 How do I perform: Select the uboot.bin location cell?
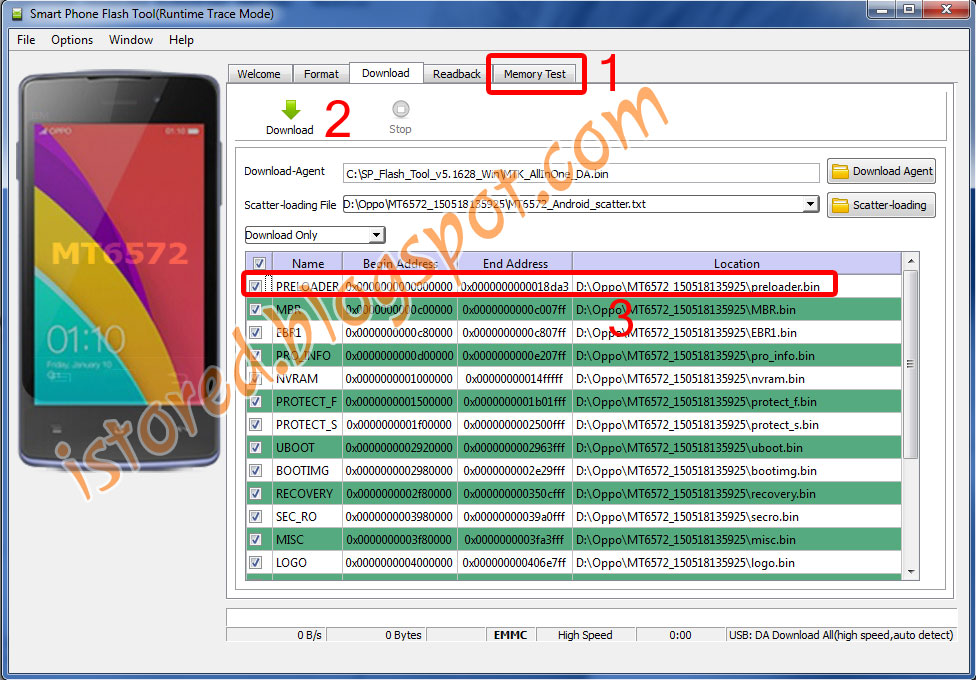click(737, 448)
